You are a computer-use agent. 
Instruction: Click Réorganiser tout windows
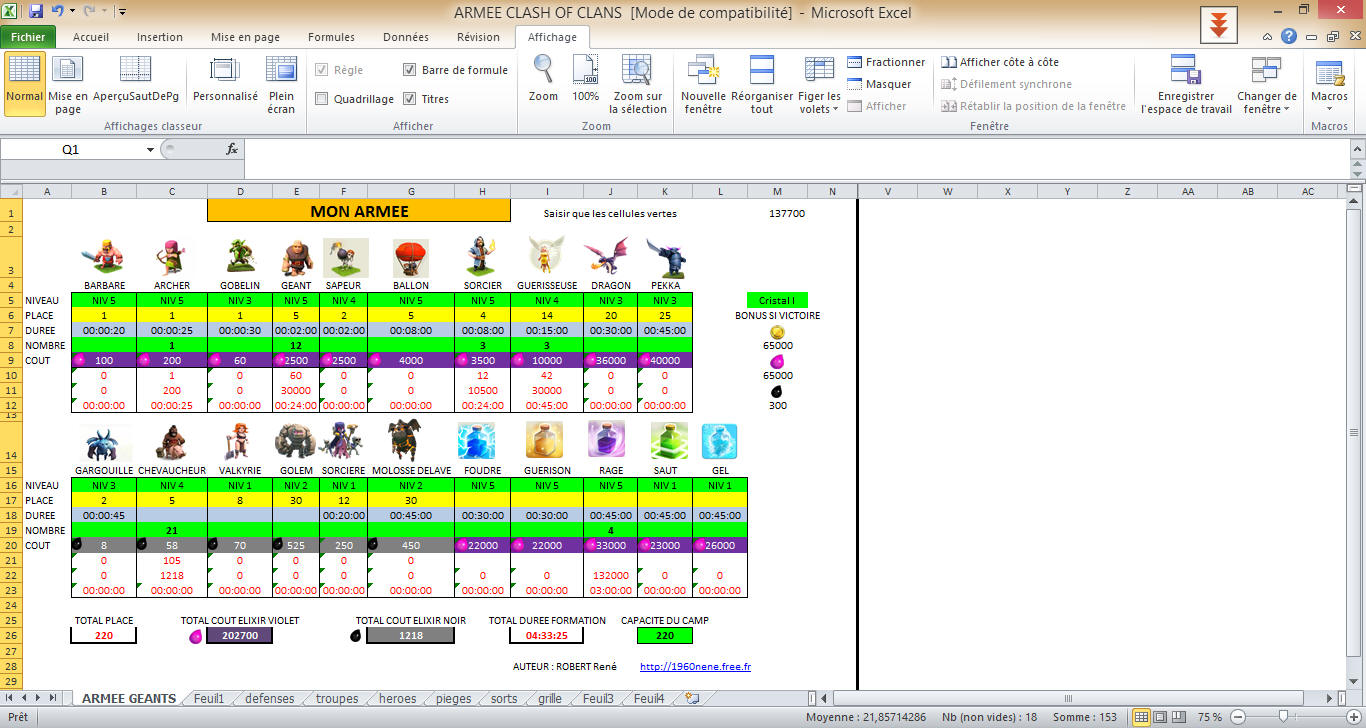point(762,84)
